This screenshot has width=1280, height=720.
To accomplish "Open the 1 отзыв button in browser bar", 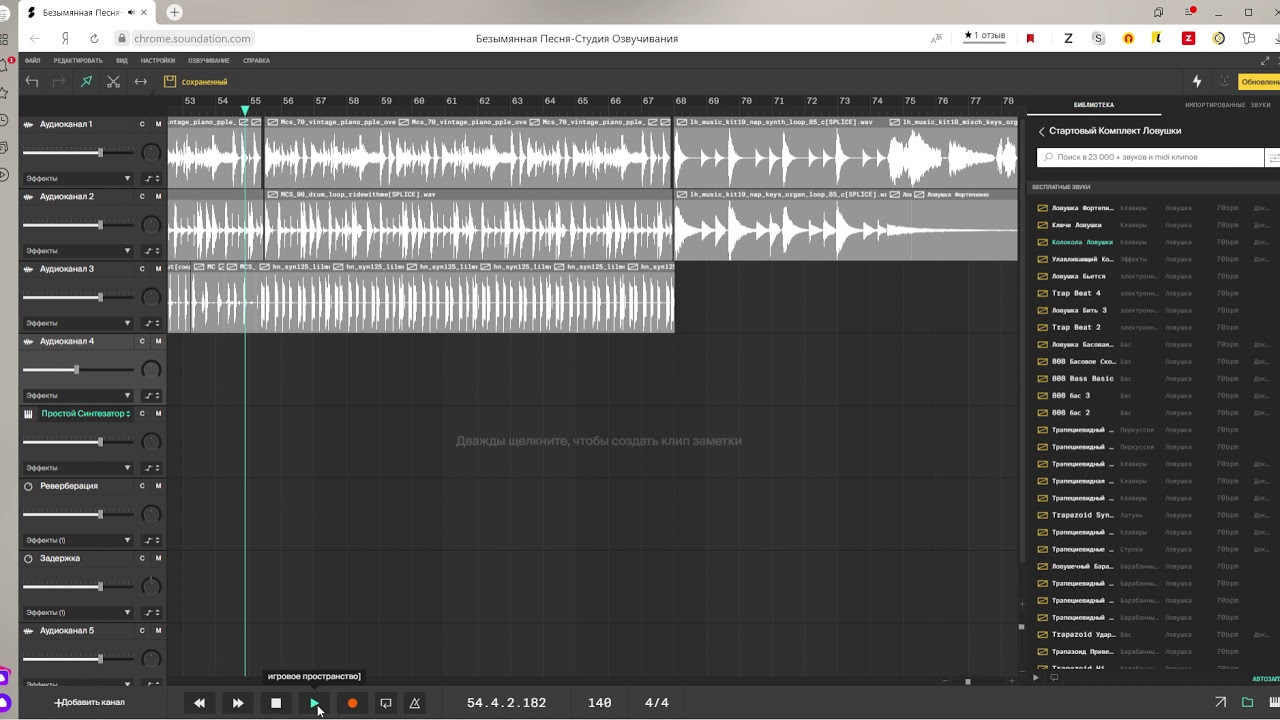I will (985, 36).
